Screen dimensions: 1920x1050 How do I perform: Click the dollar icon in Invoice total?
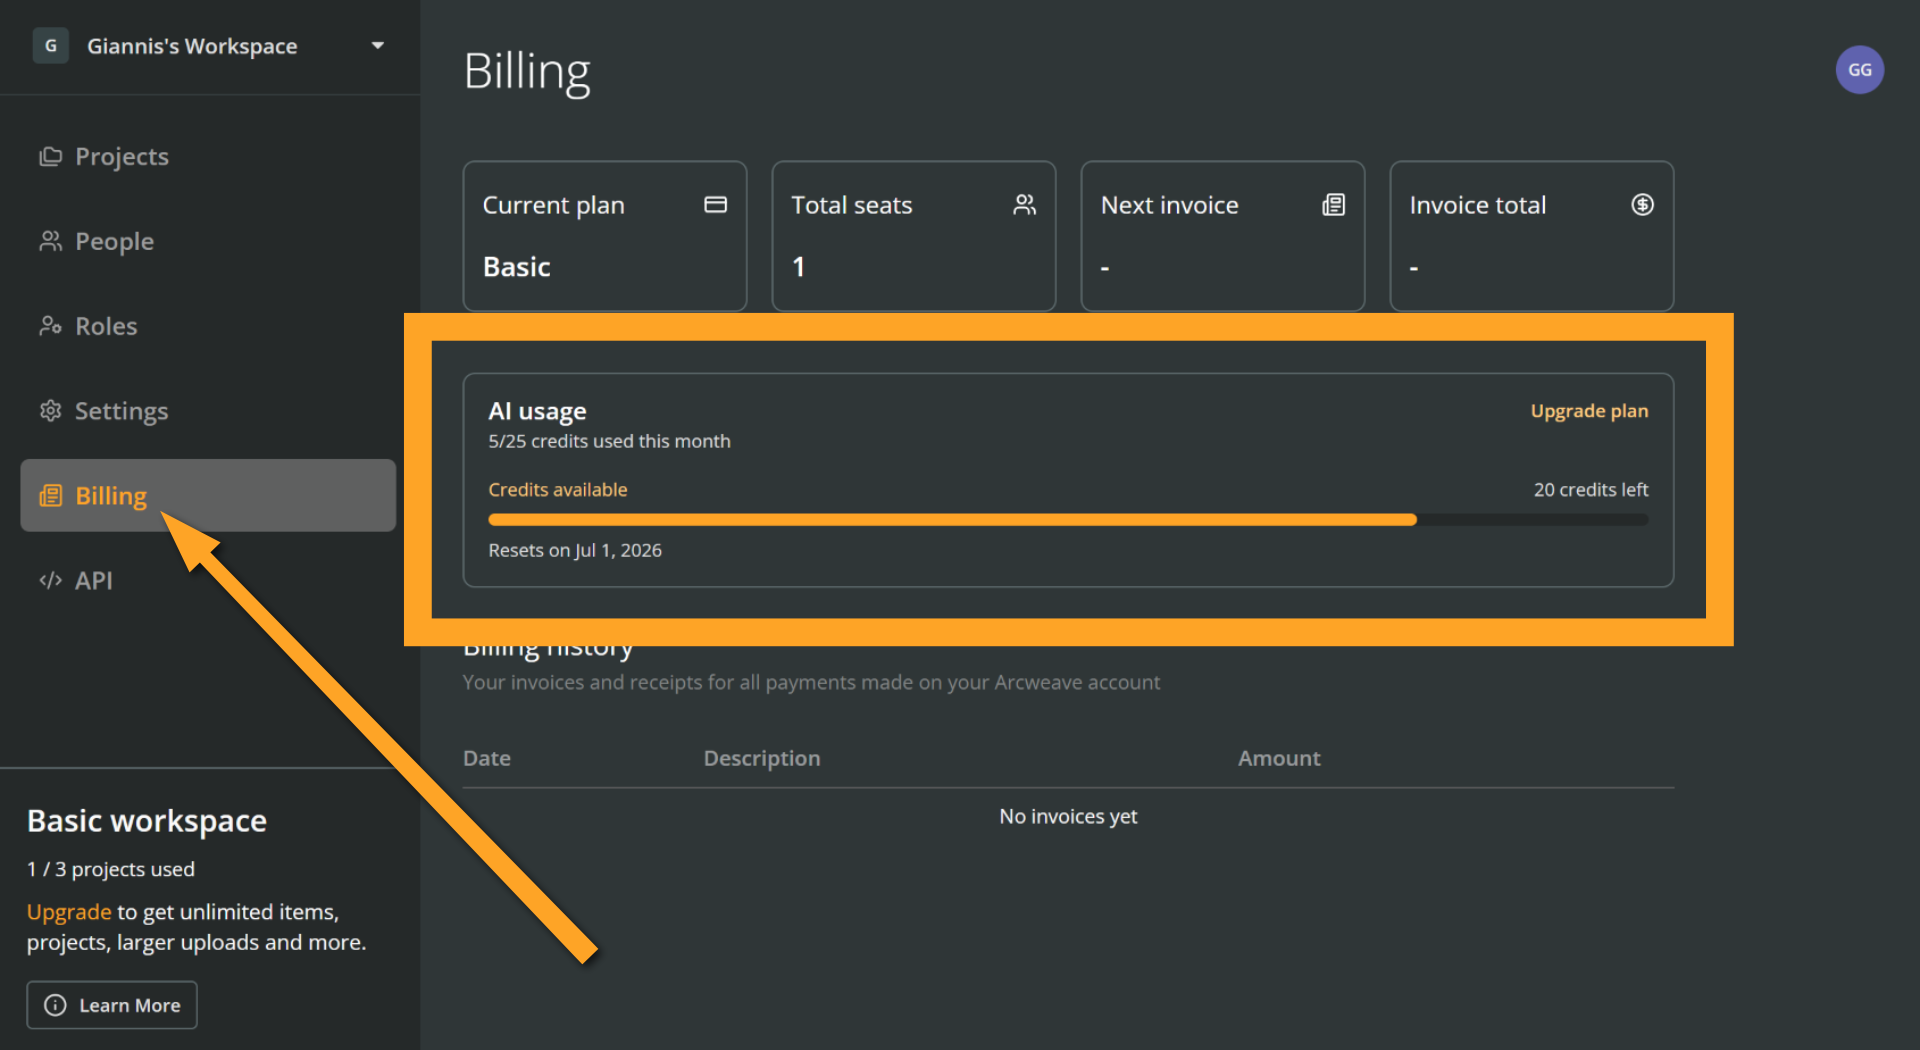pyautogui.click(x=1642, y=205)
